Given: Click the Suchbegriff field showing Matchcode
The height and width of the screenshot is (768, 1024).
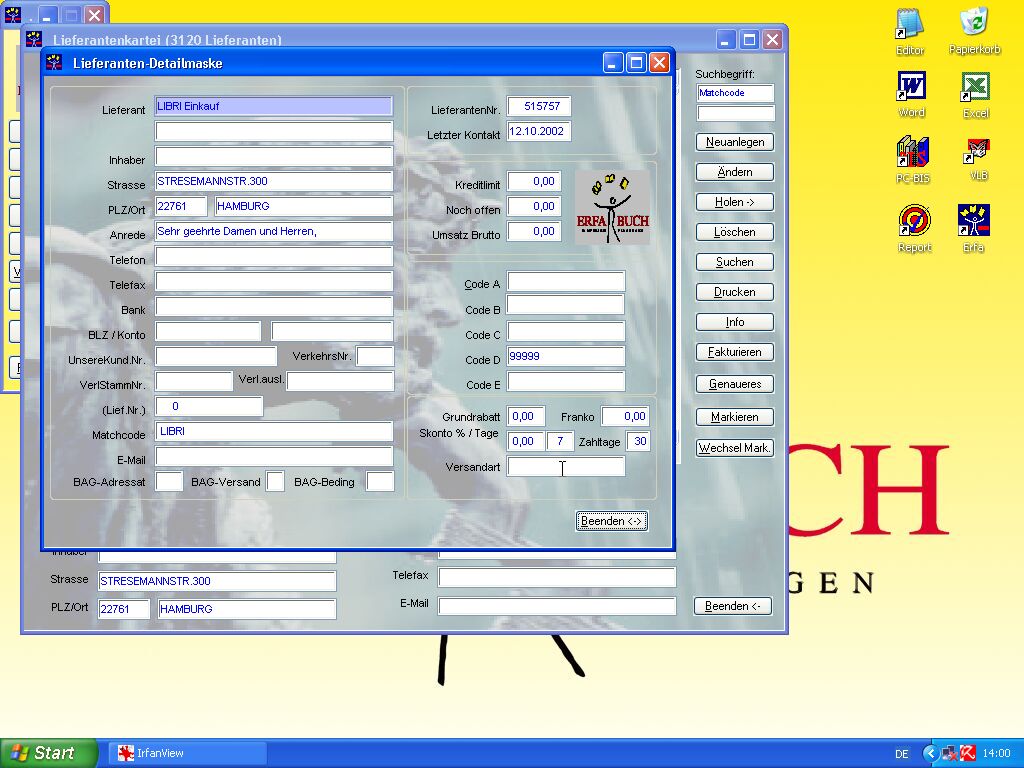Looking at the screenshot, I should 735,93.
